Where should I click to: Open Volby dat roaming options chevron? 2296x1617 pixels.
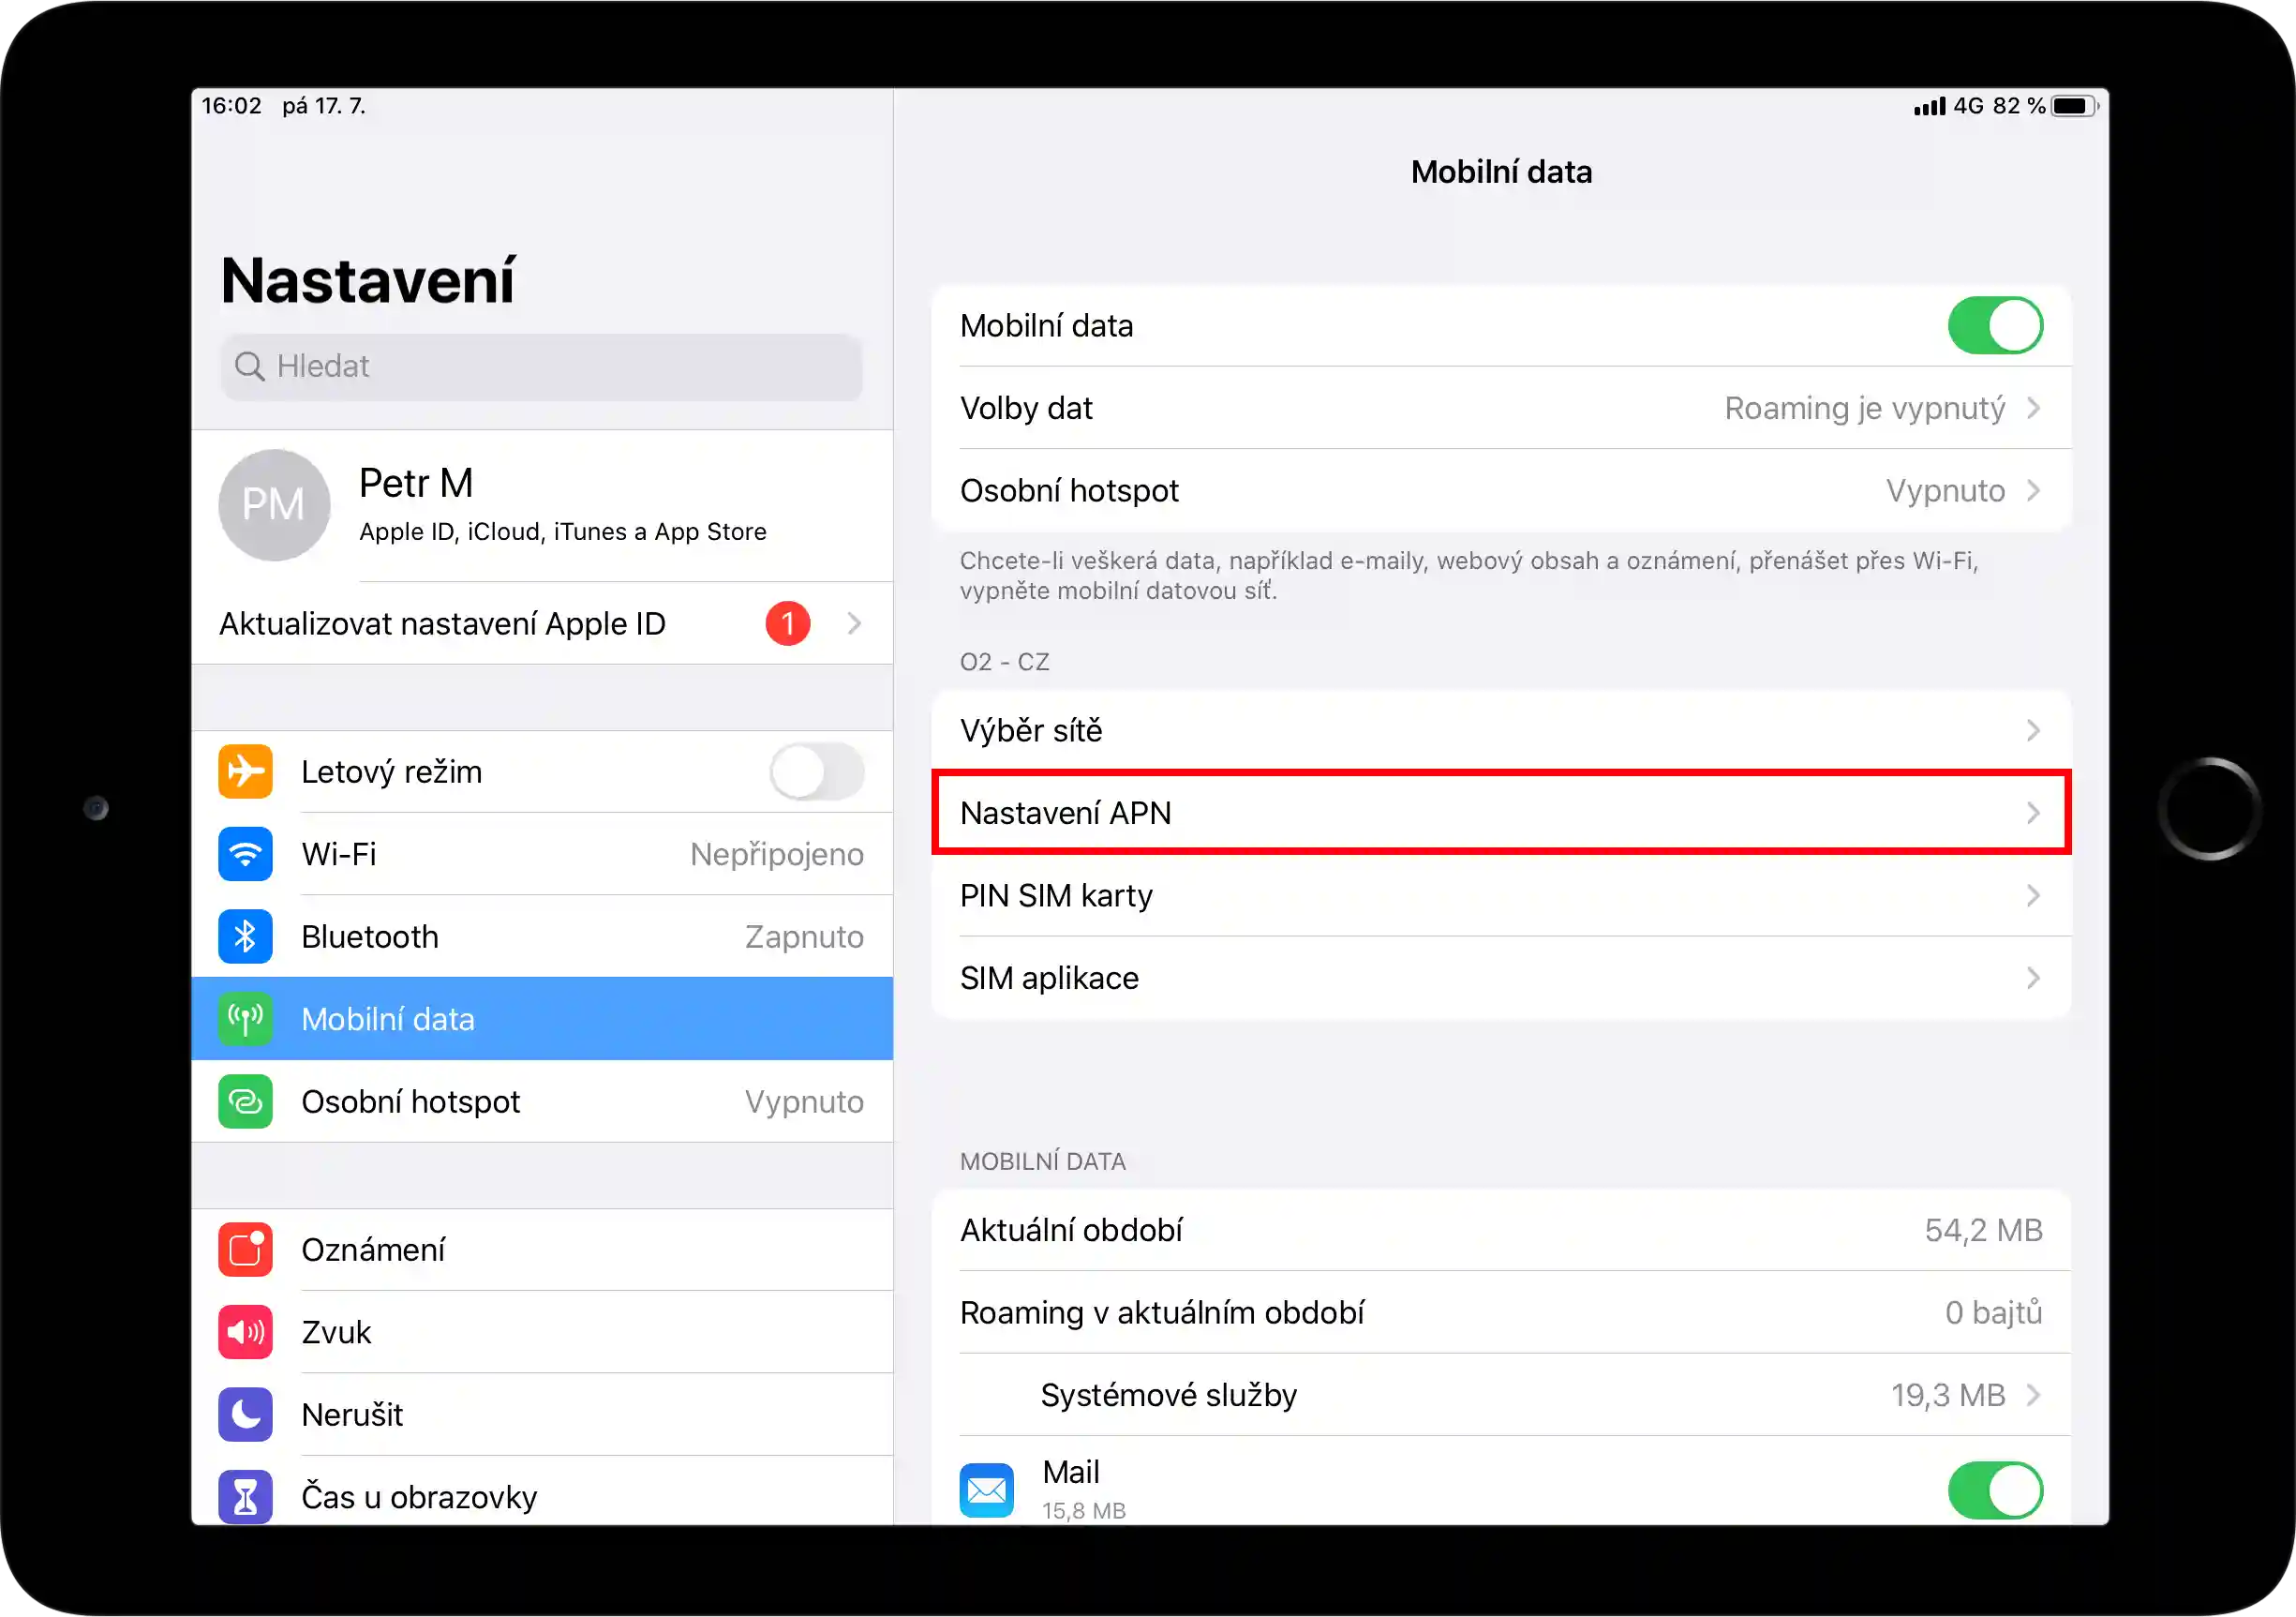point(2032,408)
